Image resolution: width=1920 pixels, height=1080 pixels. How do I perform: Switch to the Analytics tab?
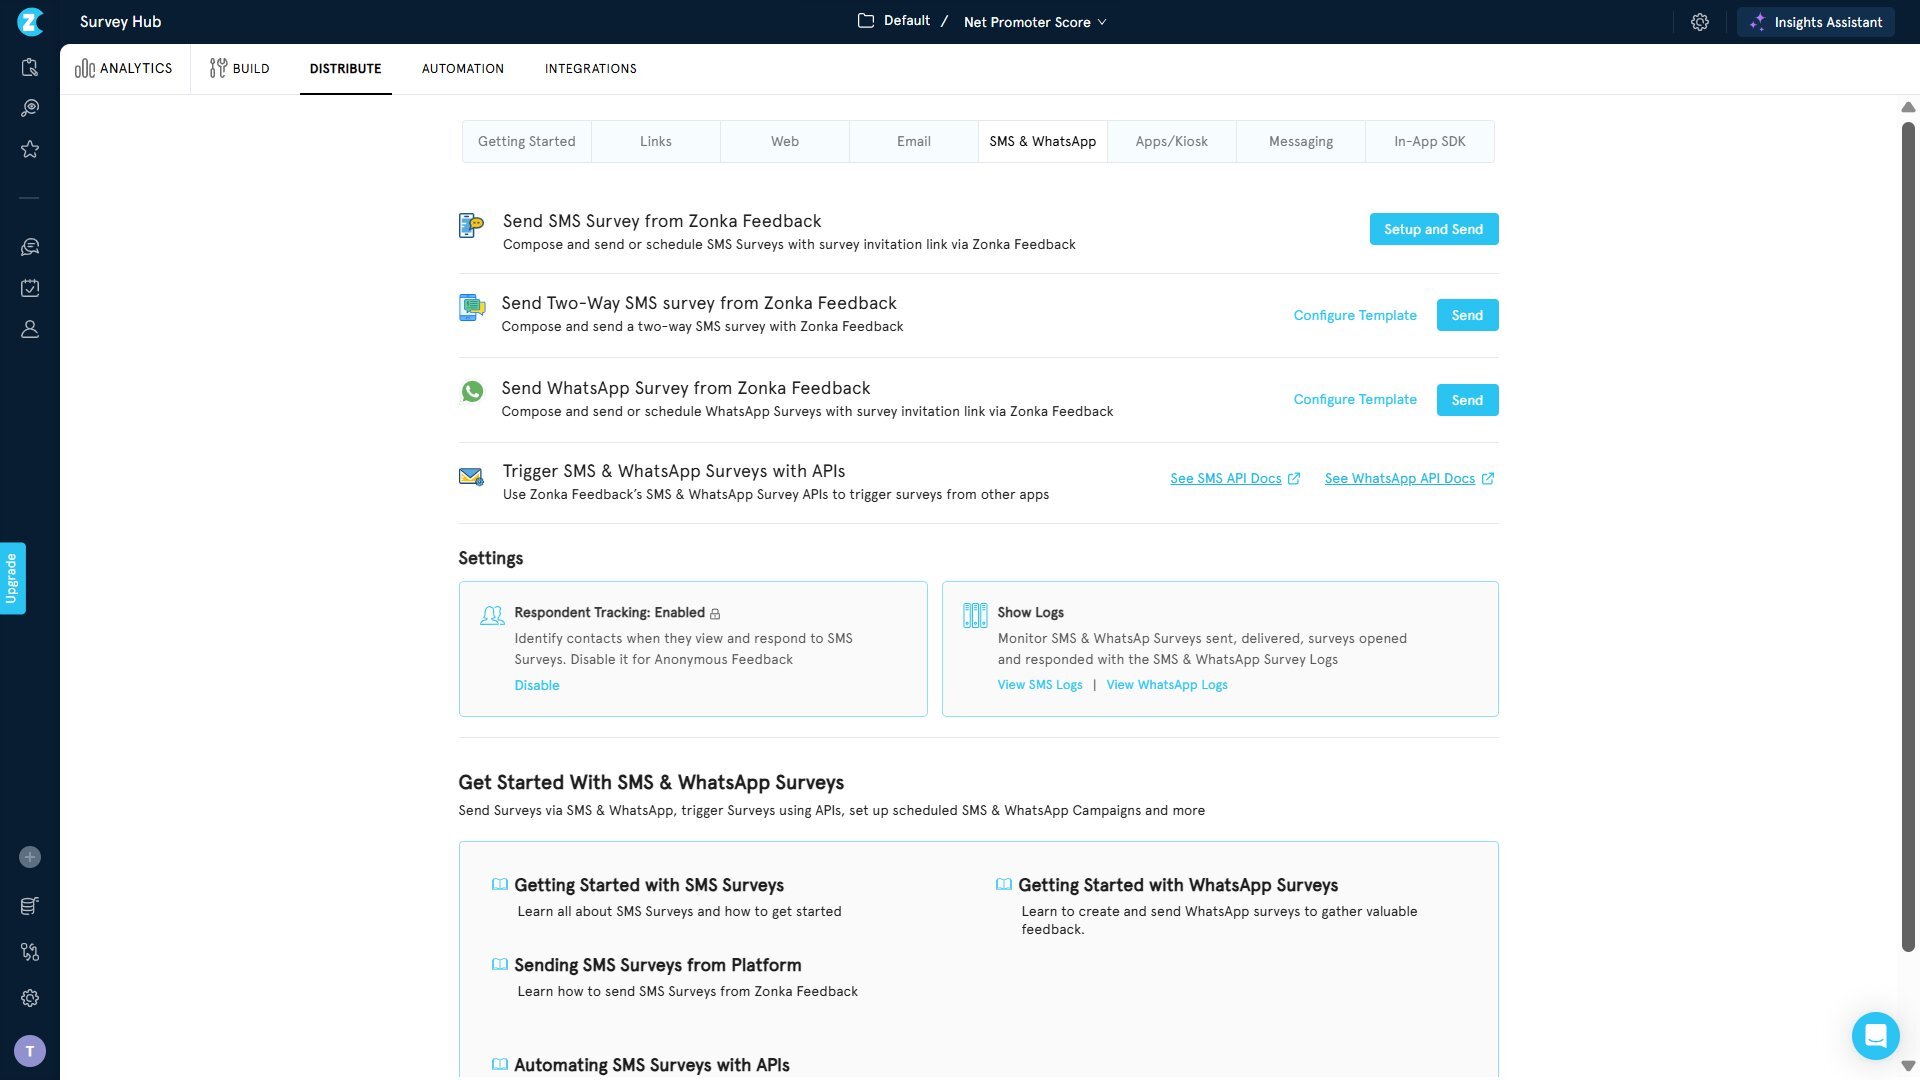[124, 68]
